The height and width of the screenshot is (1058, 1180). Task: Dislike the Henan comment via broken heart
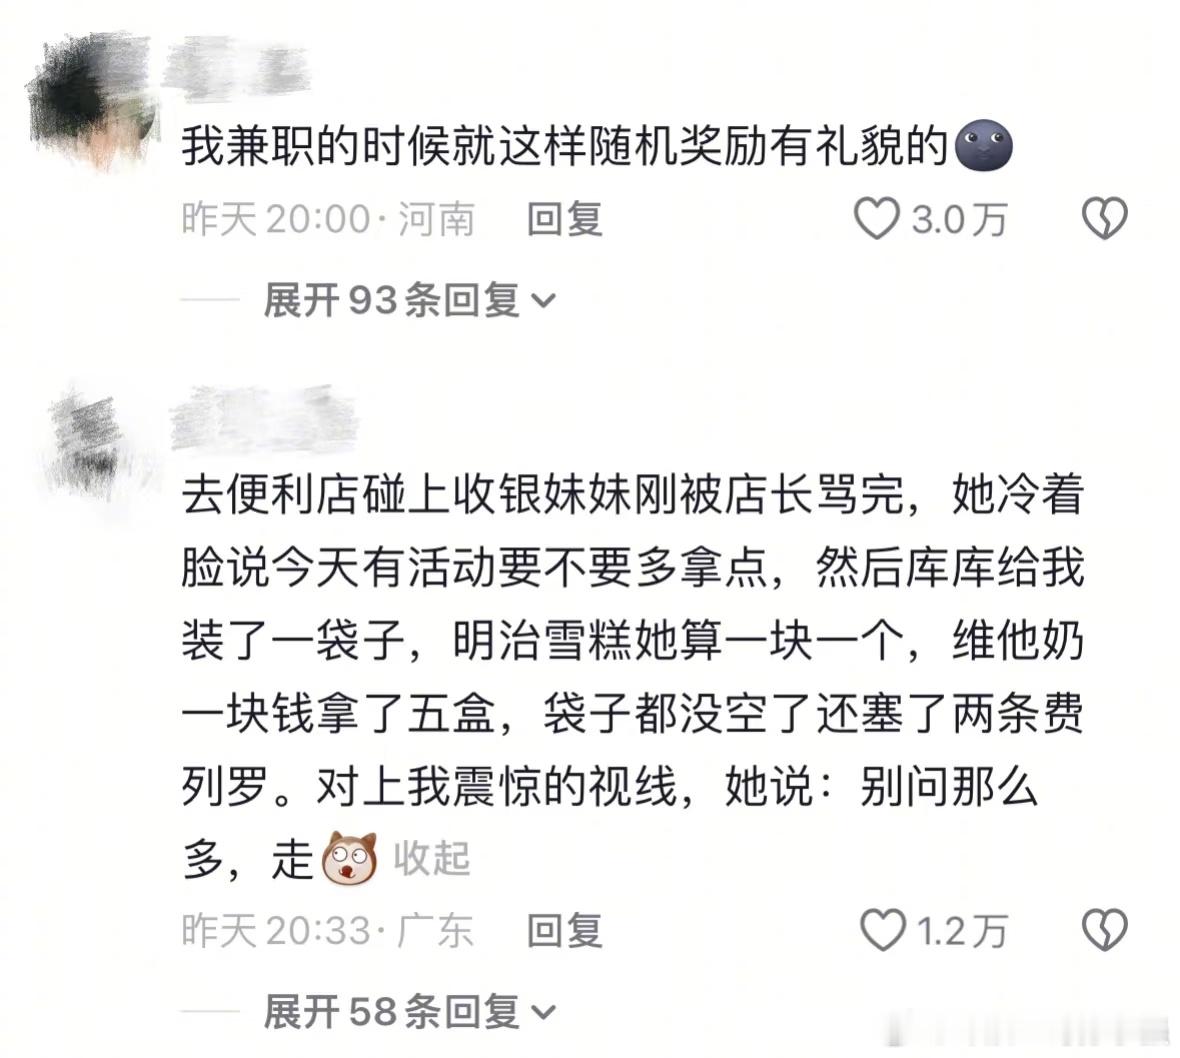coord(1104,219)
